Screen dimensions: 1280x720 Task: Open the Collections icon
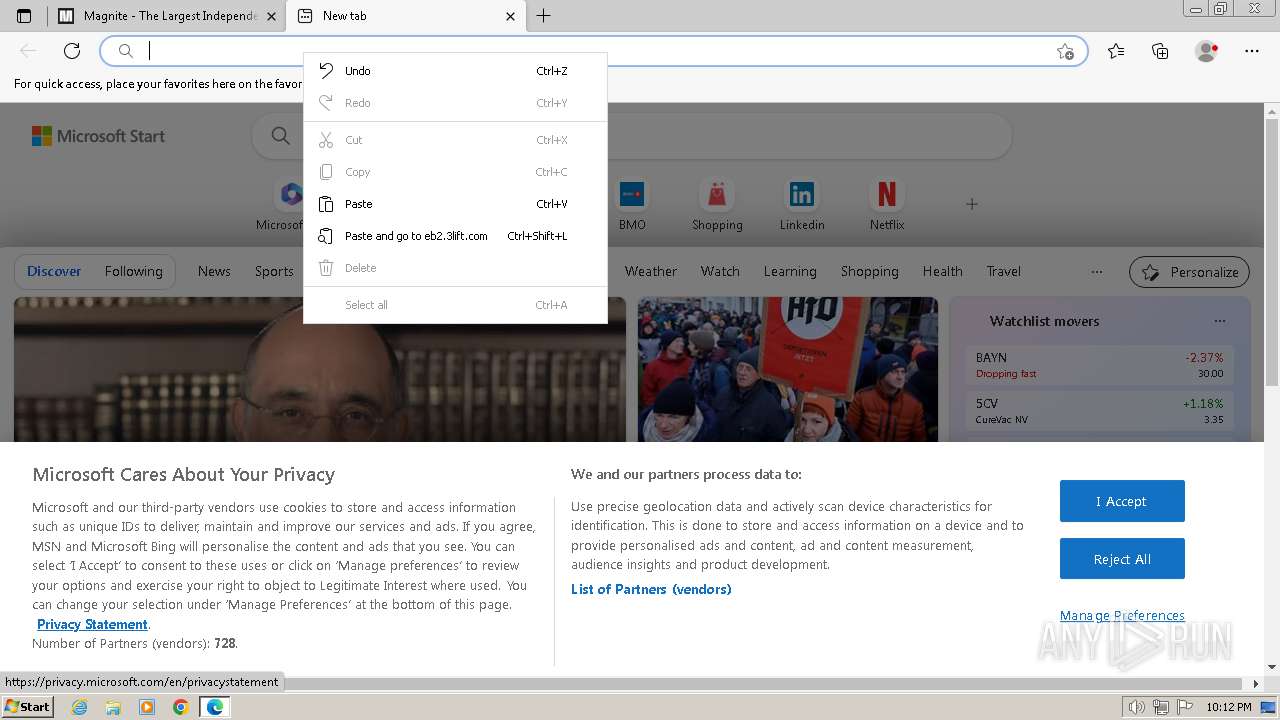1160,51
